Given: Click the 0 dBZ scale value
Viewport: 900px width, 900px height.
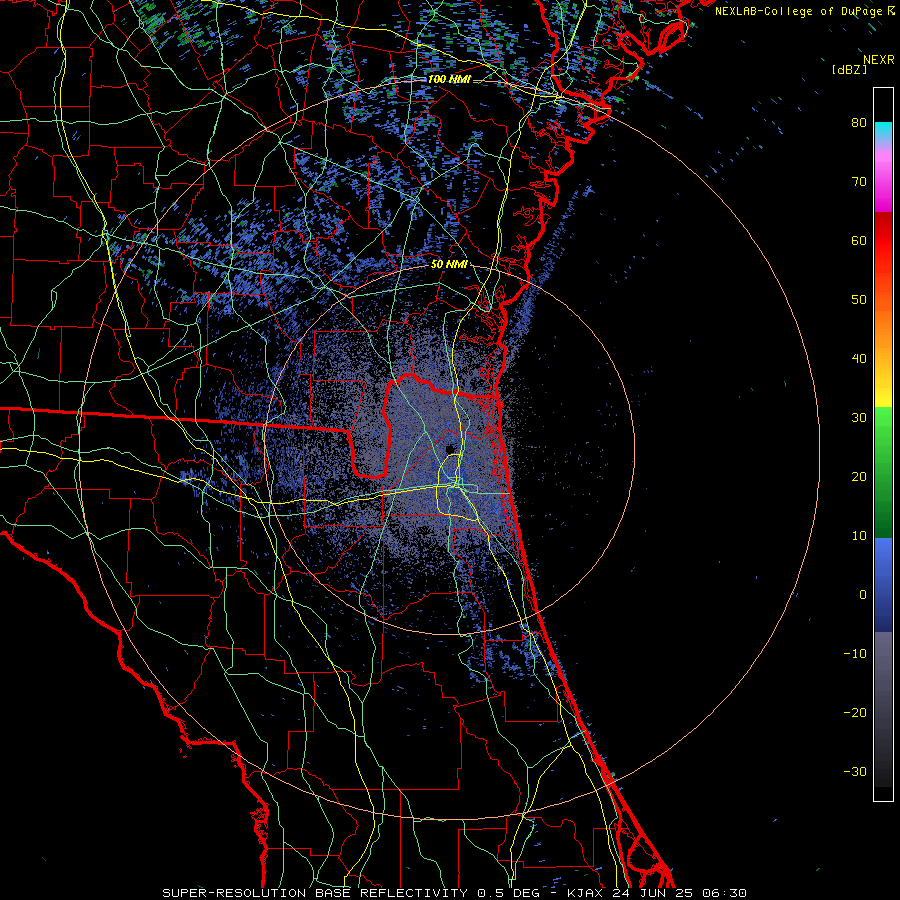Looking at the screenshot, I should click(x=863, y=595).
